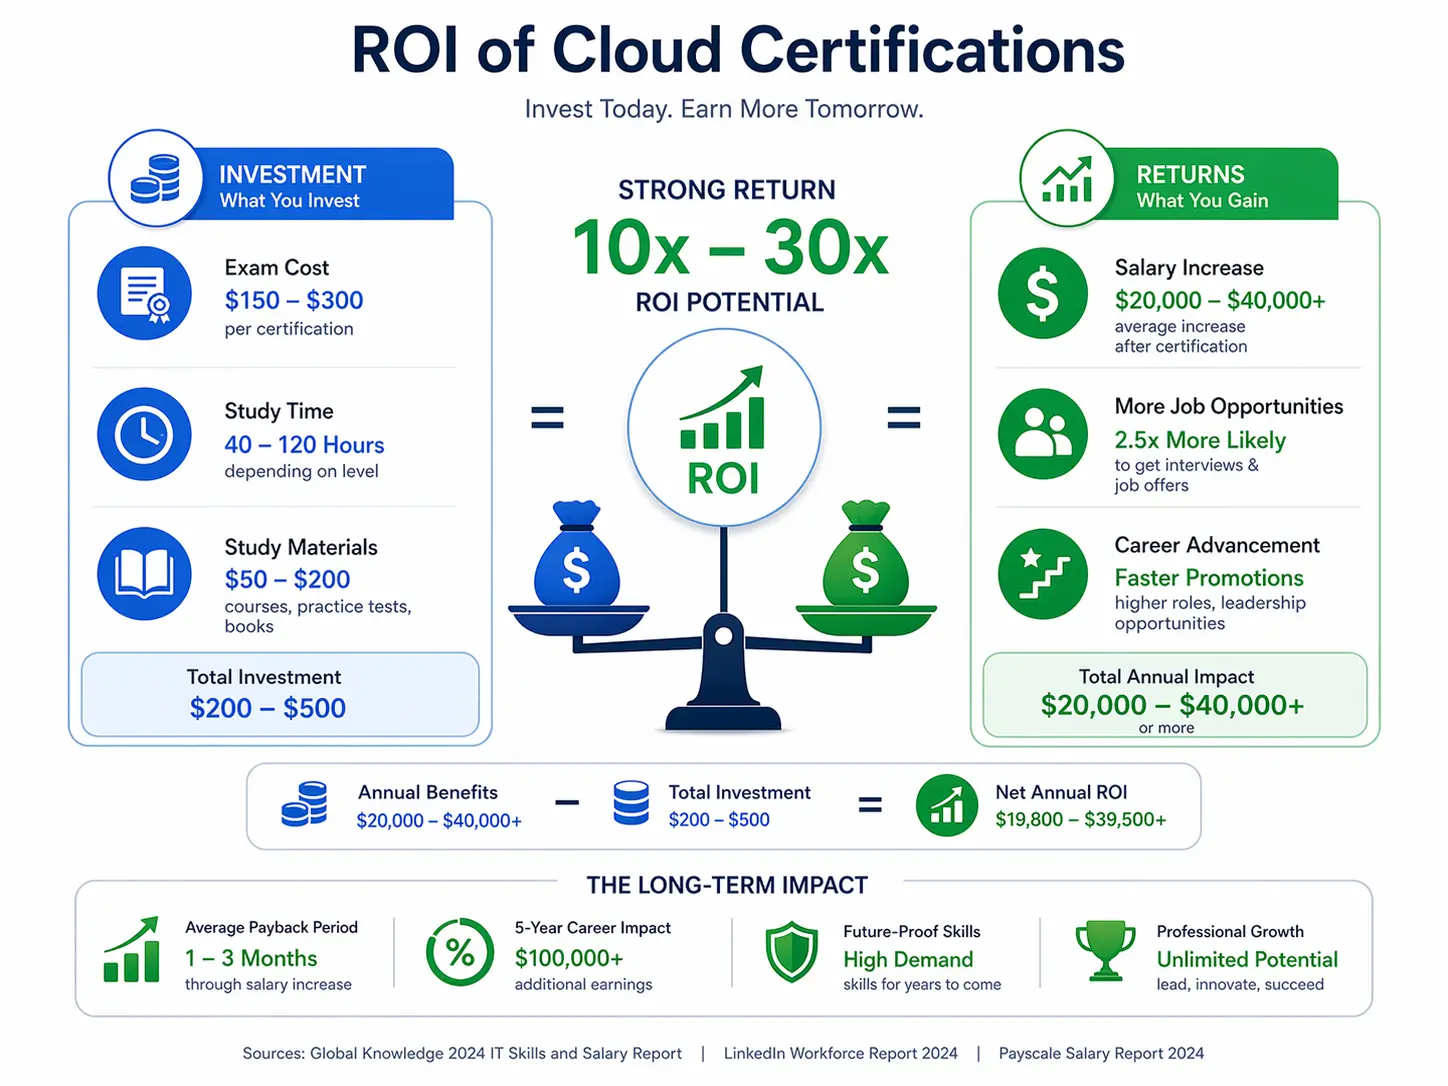The height and width of the screenshot is (1086, 1448).
Task: Select the More Job Opportunities people icon
Action: tap(1043, 435)
